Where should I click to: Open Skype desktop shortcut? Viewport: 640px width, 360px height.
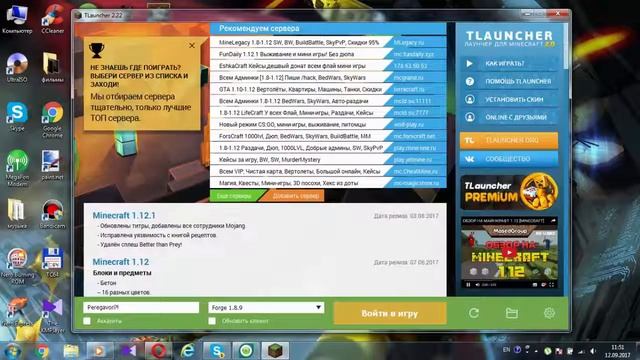point(17,117)
